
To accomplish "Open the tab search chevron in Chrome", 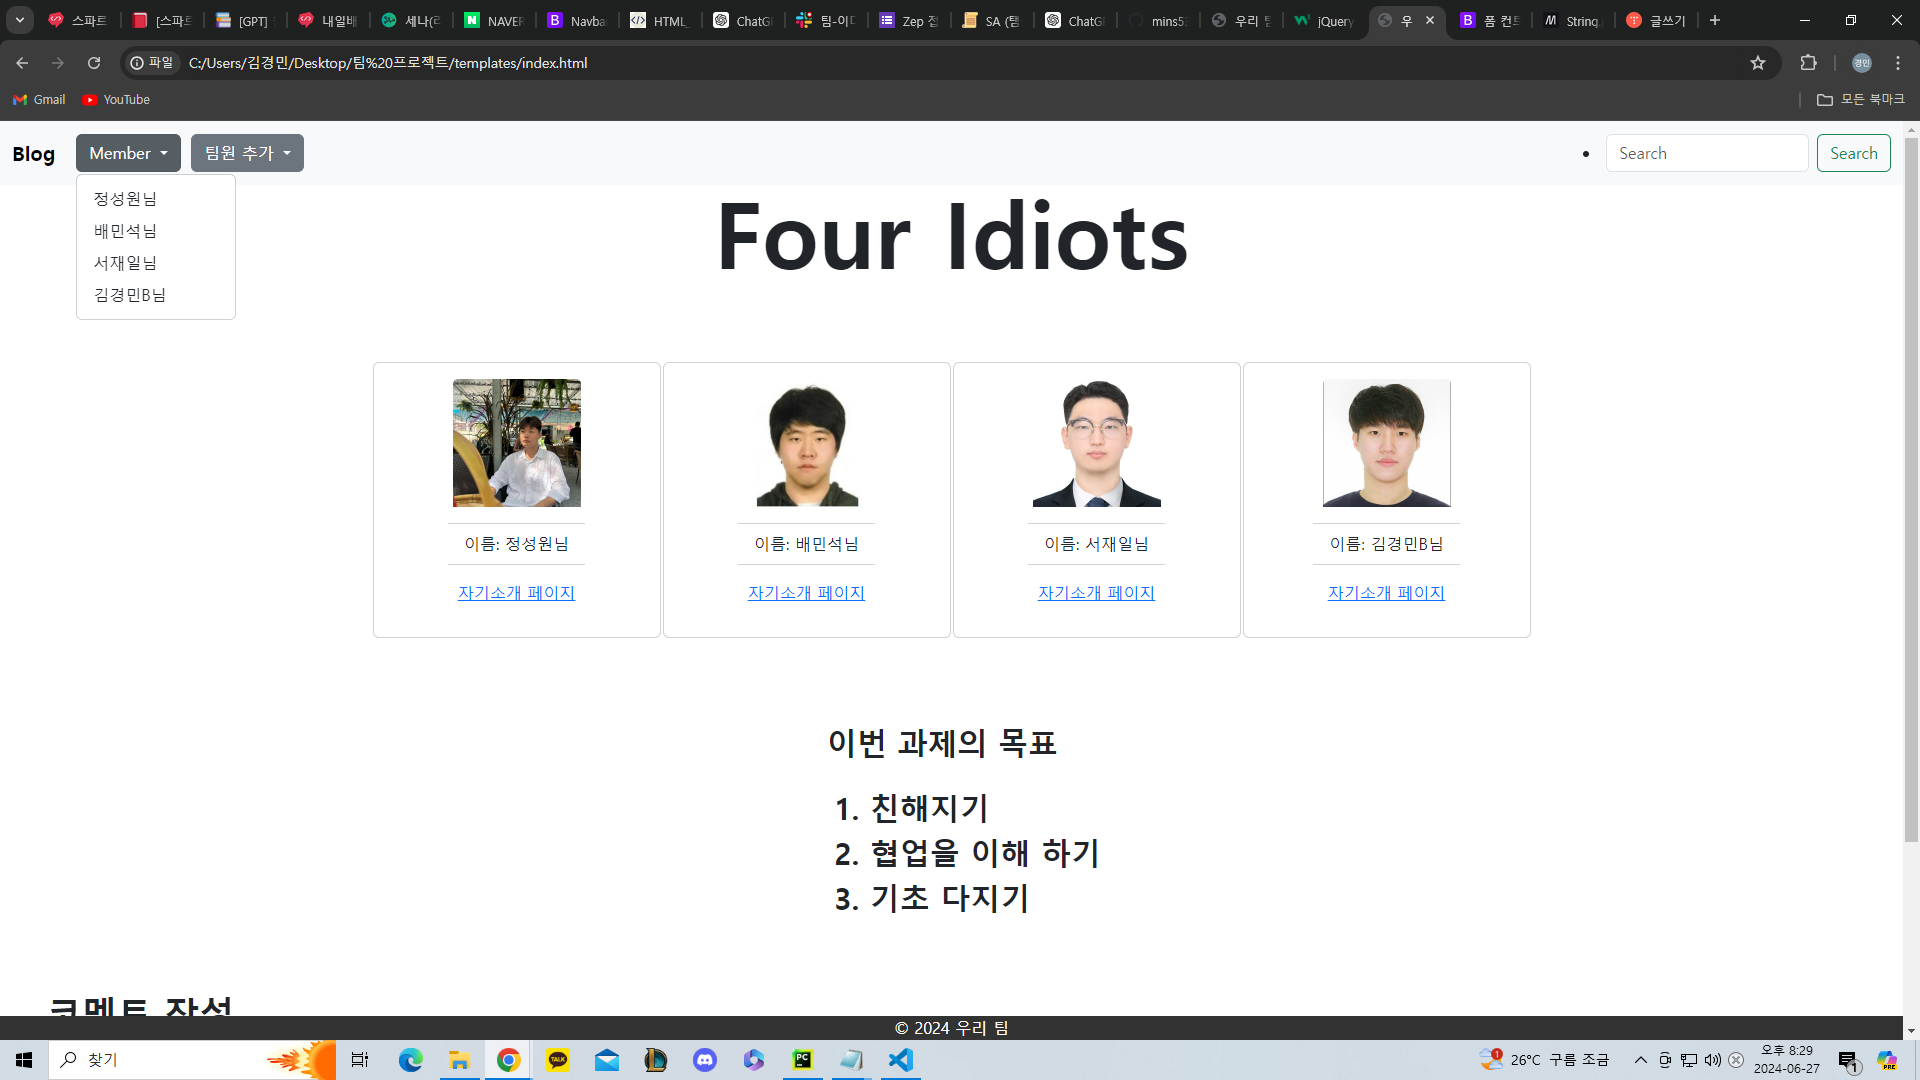I will (19, 20).
